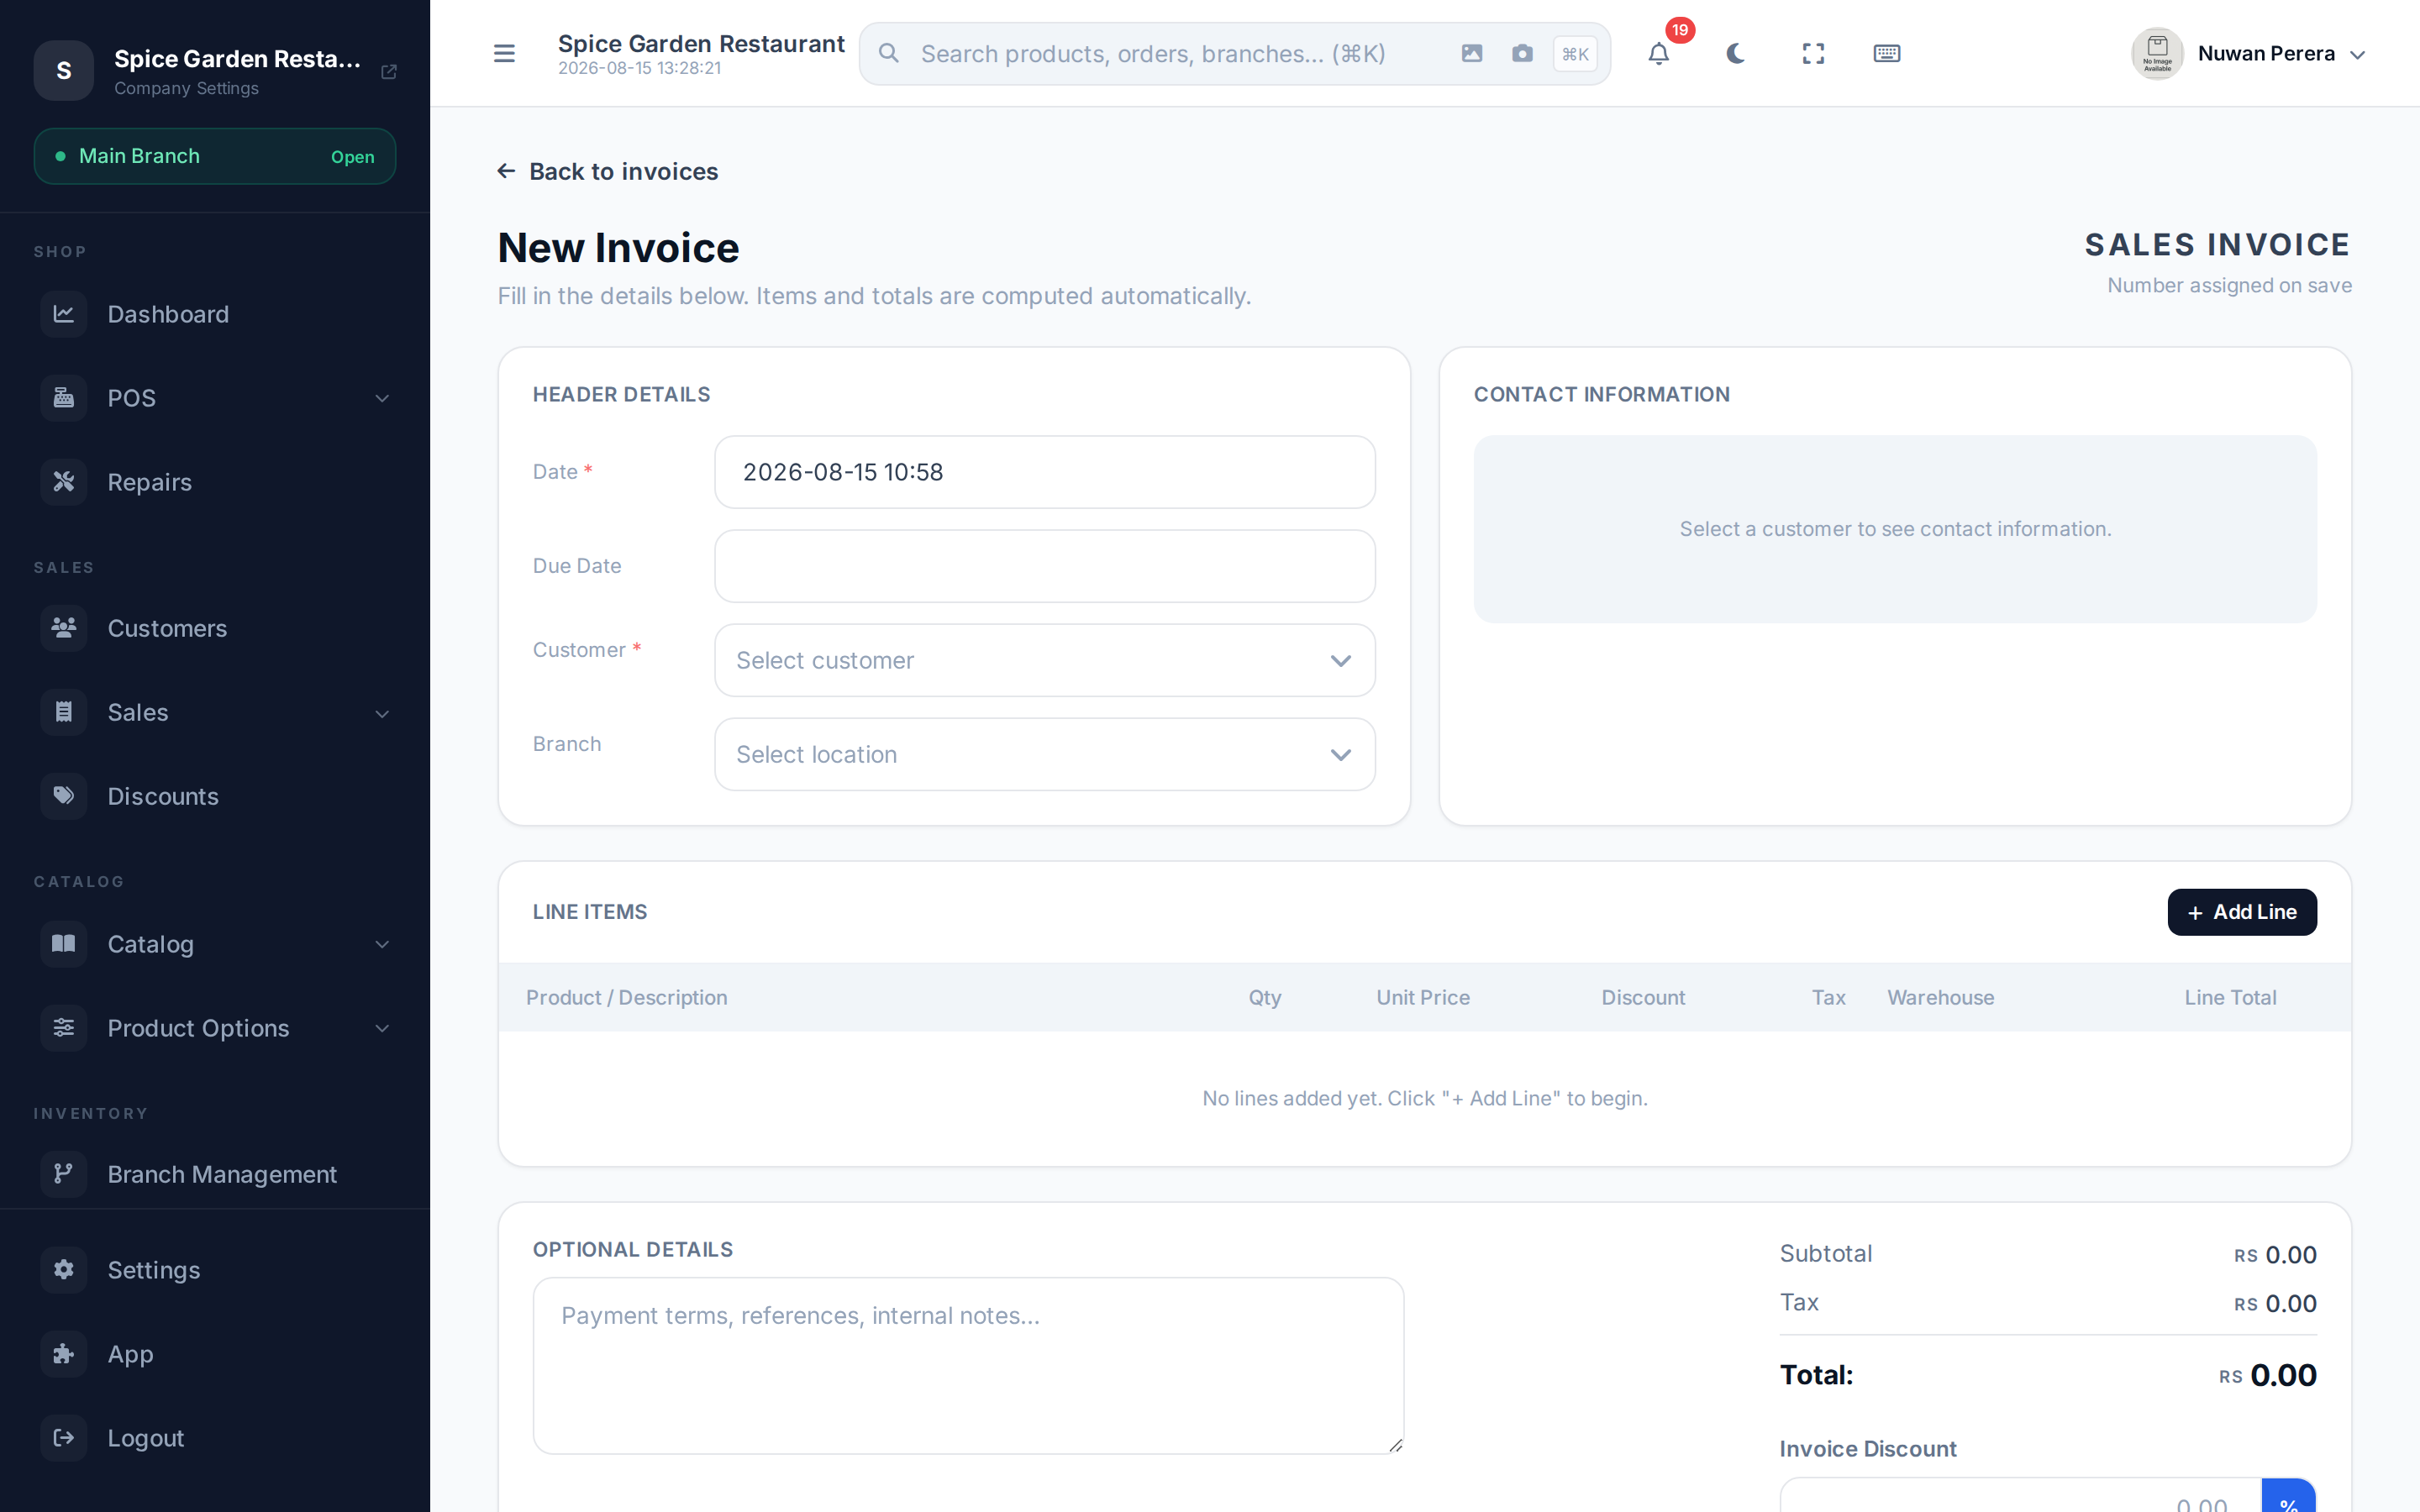Screen dimensions: 2420x1512
Task: Click the Line Total column header
Action: (x=2230, y=997)
